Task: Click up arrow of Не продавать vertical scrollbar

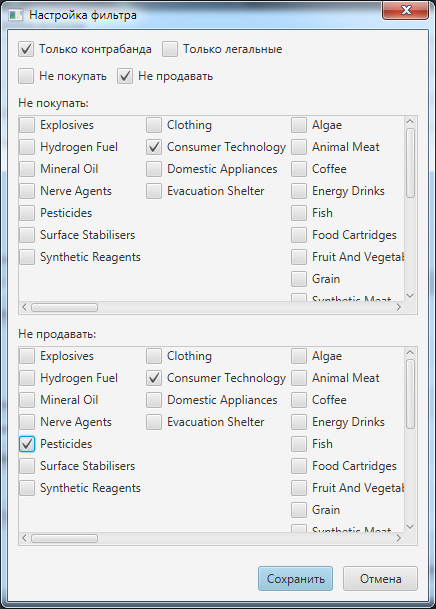Action: (x=410, y=352)
